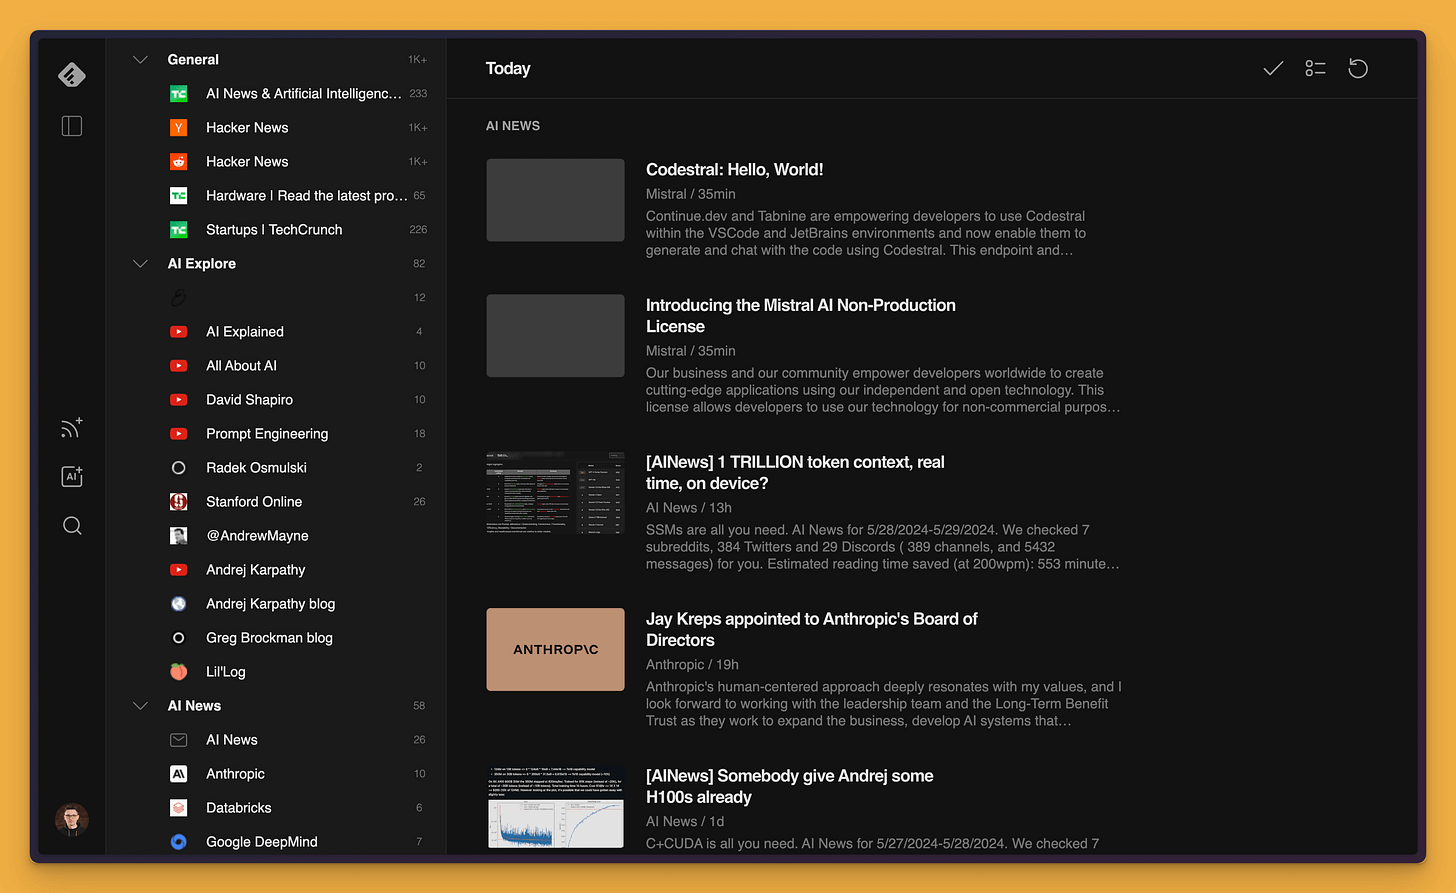The width and height of the screenshot is (1456, 893).
Task: Click the Databricks feed icon
Action: pos(179,808)
